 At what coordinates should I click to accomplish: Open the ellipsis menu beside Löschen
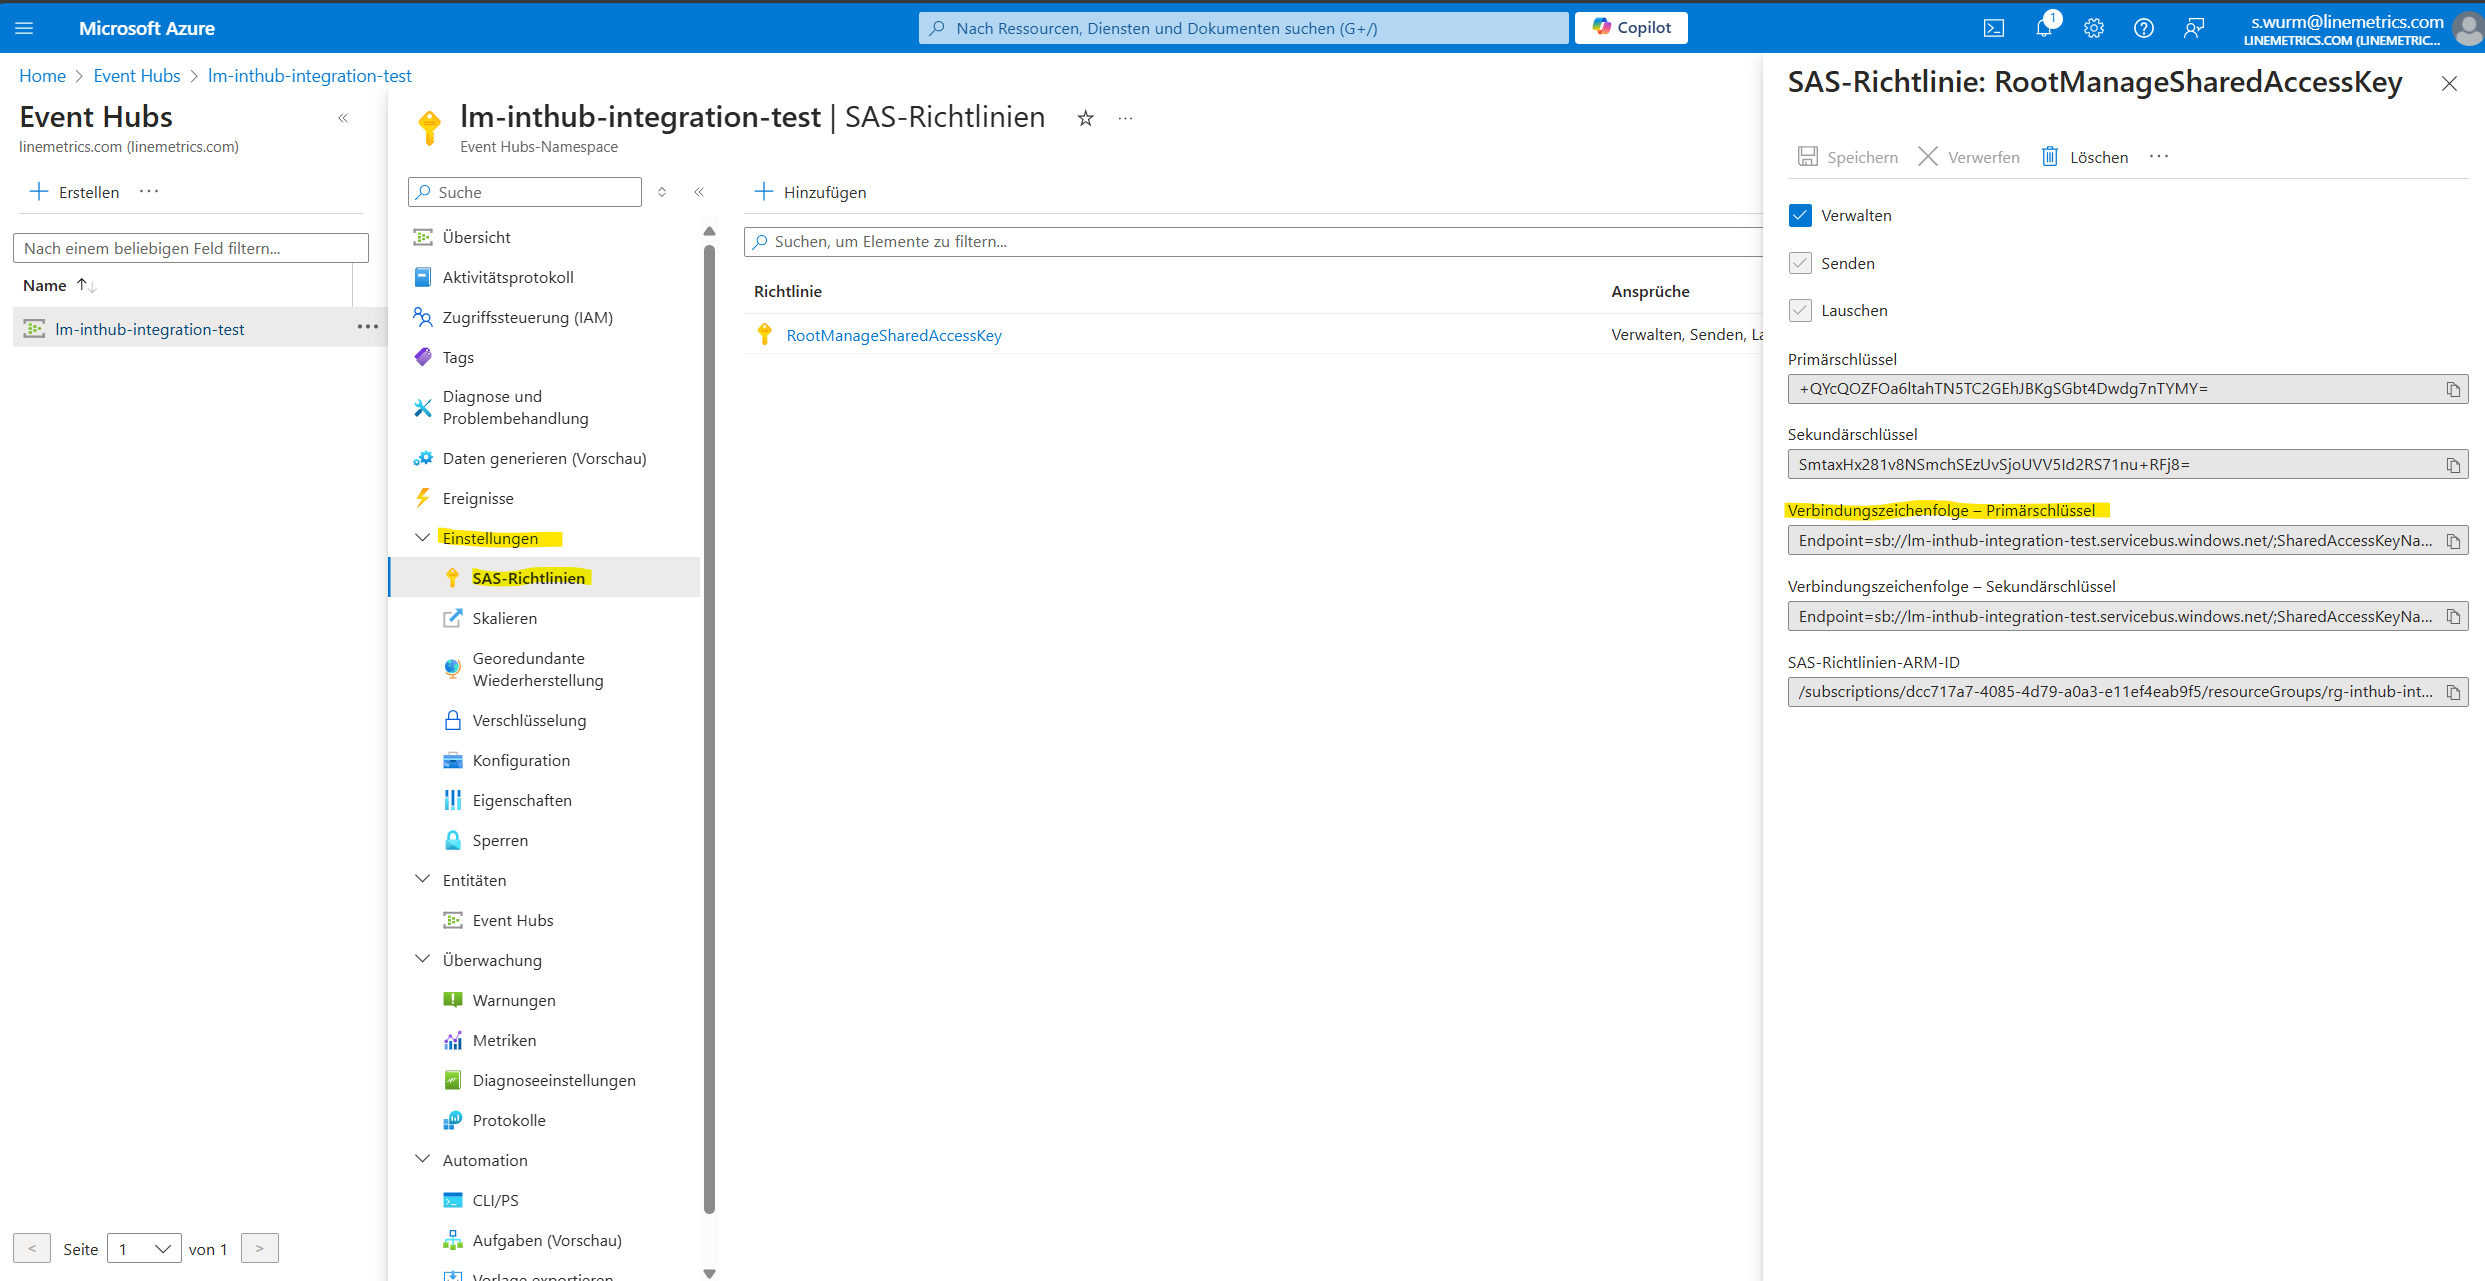[x=2159, y=156]
